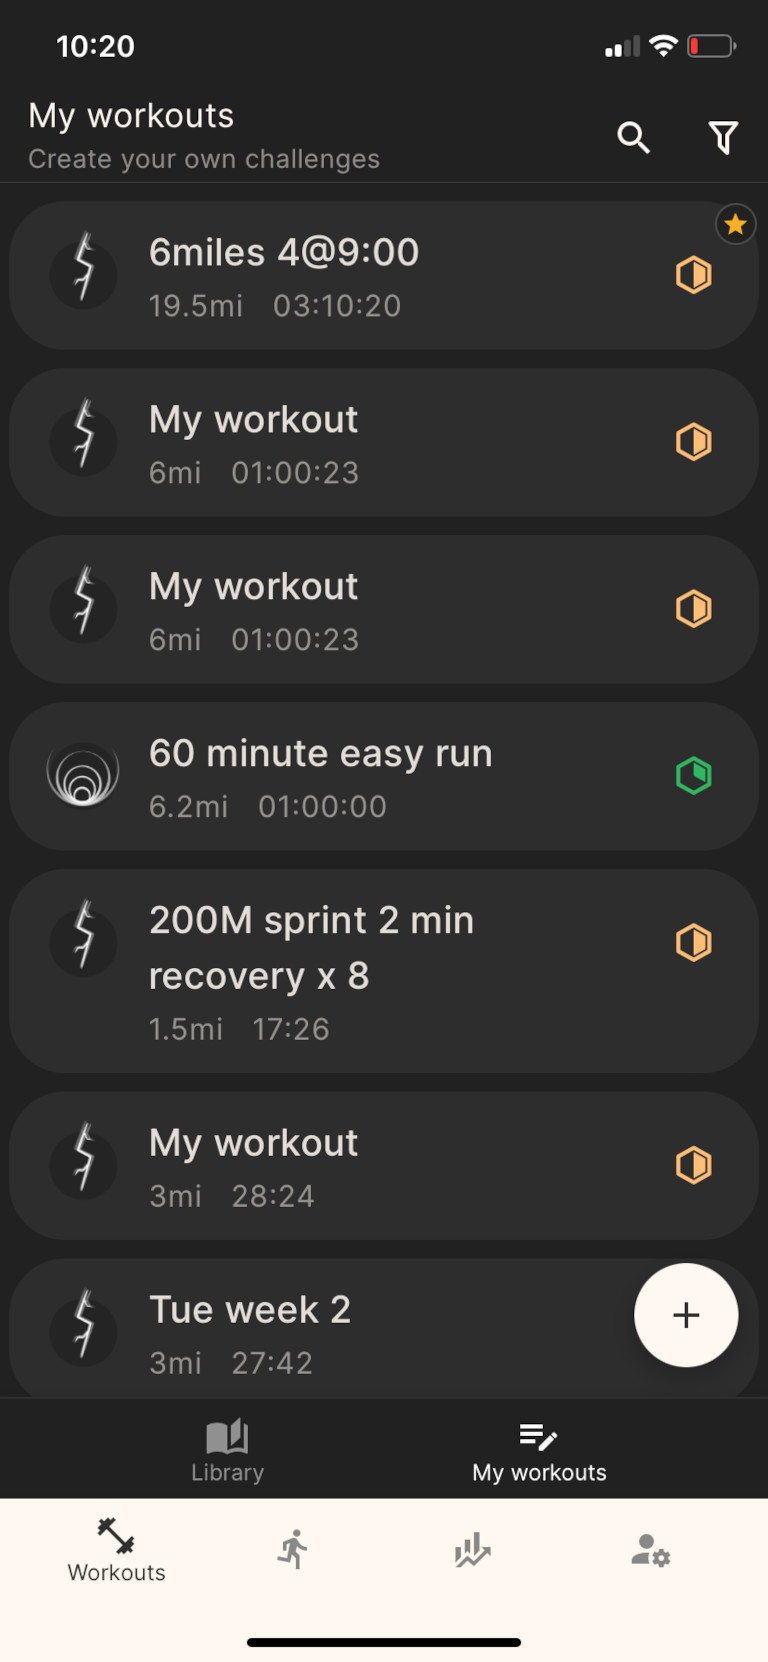The width and height of the screenshot is (768, 1662).
Task: Tap the filter funnel icon
Action: pos(723,137)
